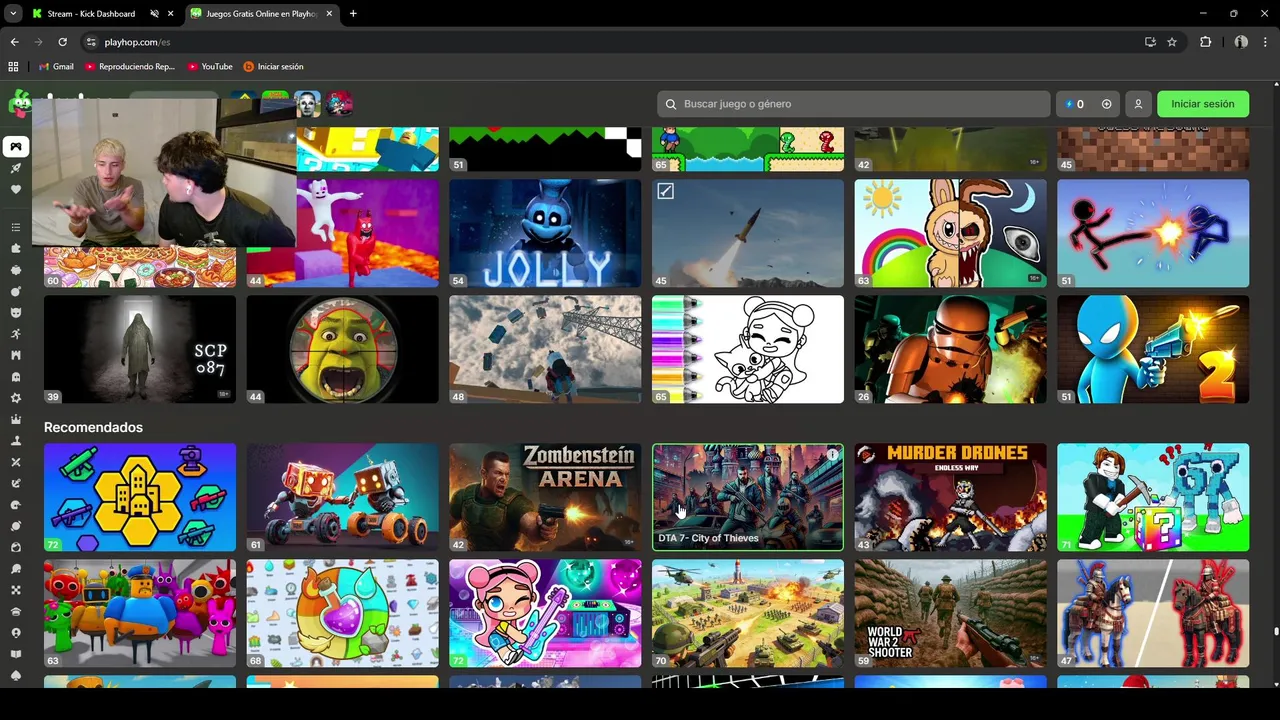Open the user profile icon button
The width and height of the screenshot is (1280, 720).
pyautogui.click(x=1138, y=104)
